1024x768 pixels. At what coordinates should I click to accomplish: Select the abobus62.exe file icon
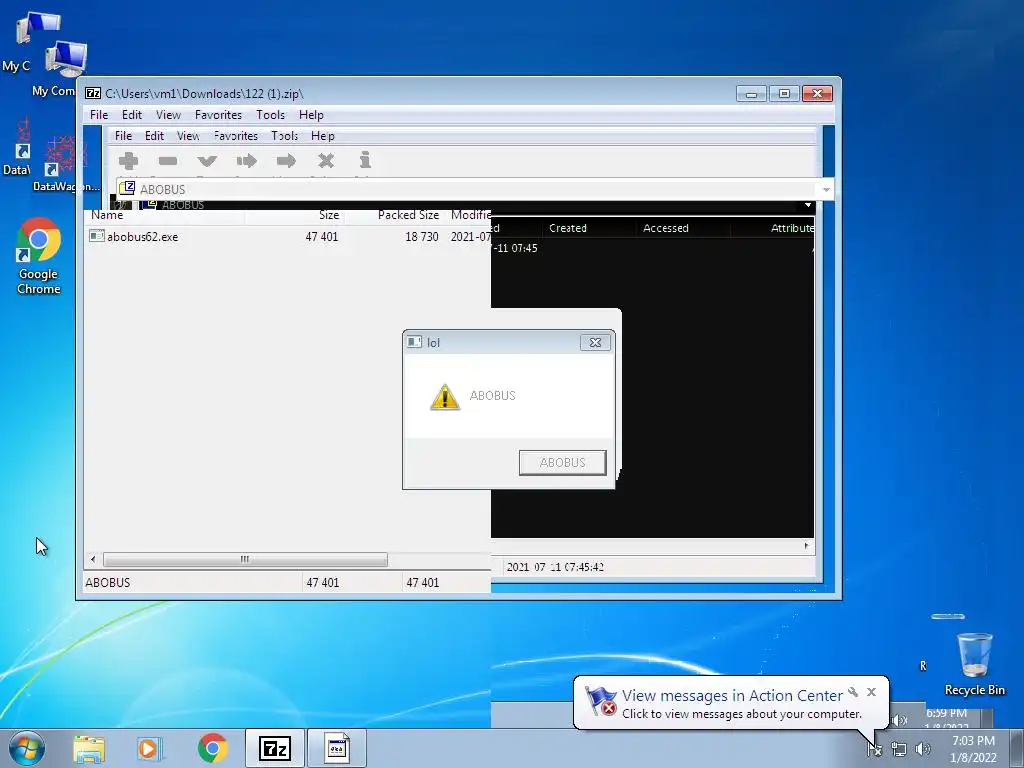point(97,236)
